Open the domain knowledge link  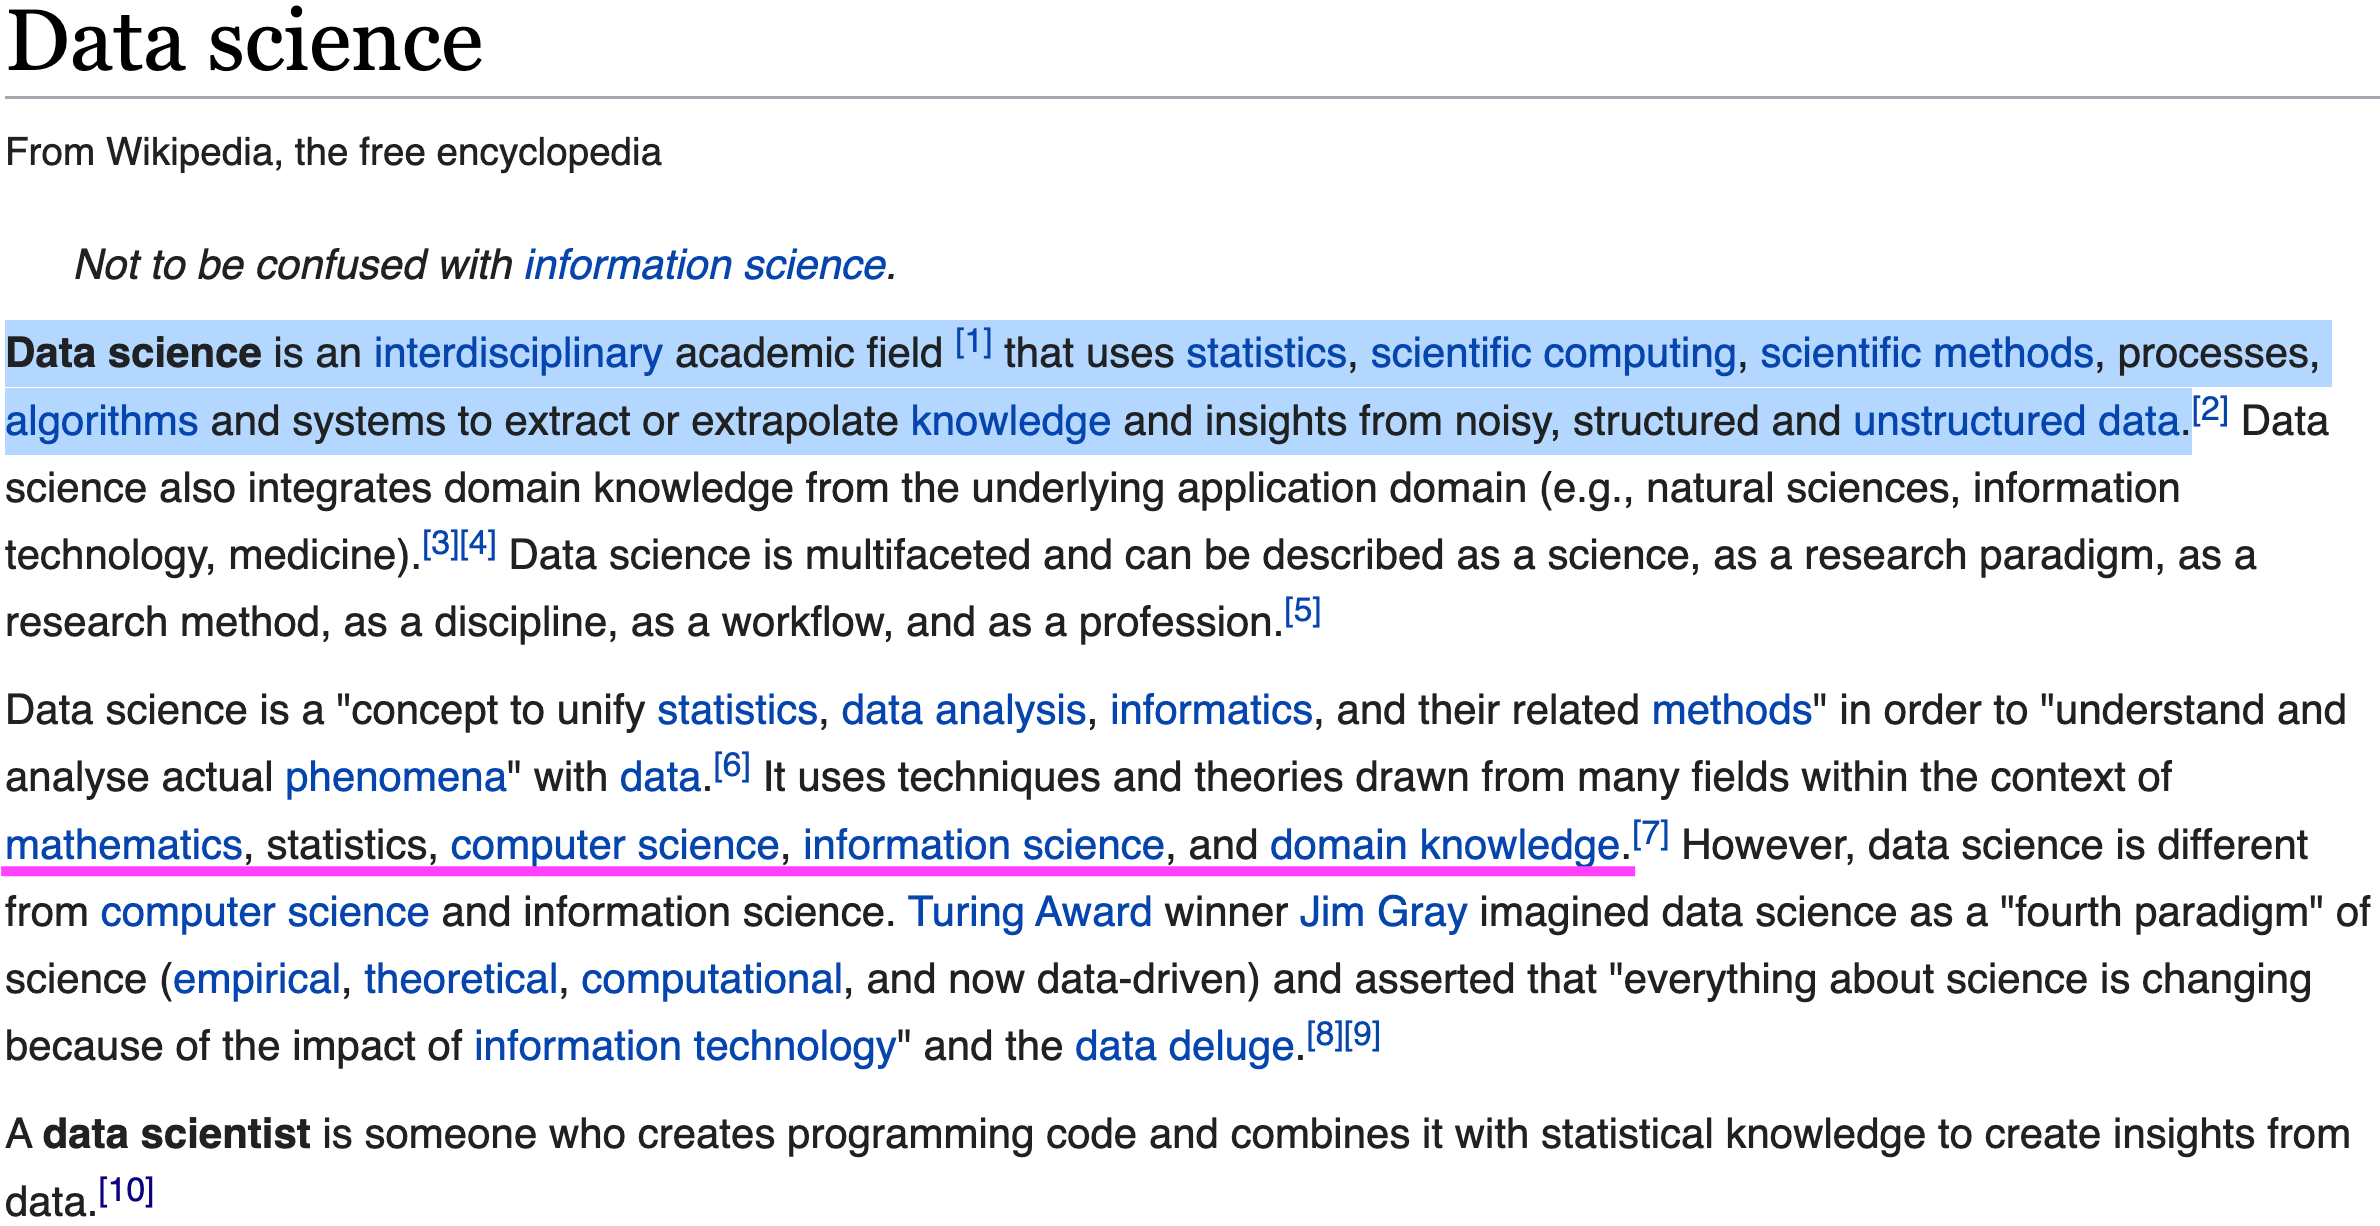(x=1443, y=846)
